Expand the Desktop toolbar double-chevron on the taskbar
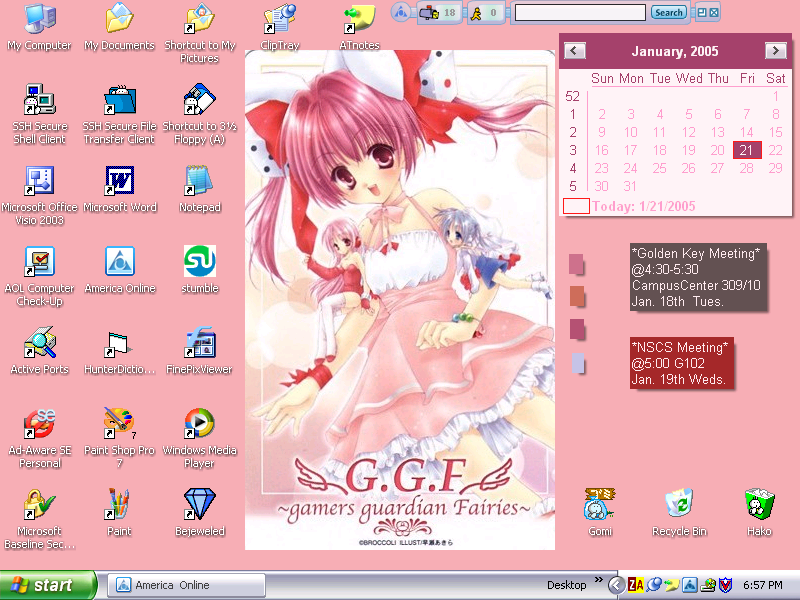800x600 pixels. [598, 580]
